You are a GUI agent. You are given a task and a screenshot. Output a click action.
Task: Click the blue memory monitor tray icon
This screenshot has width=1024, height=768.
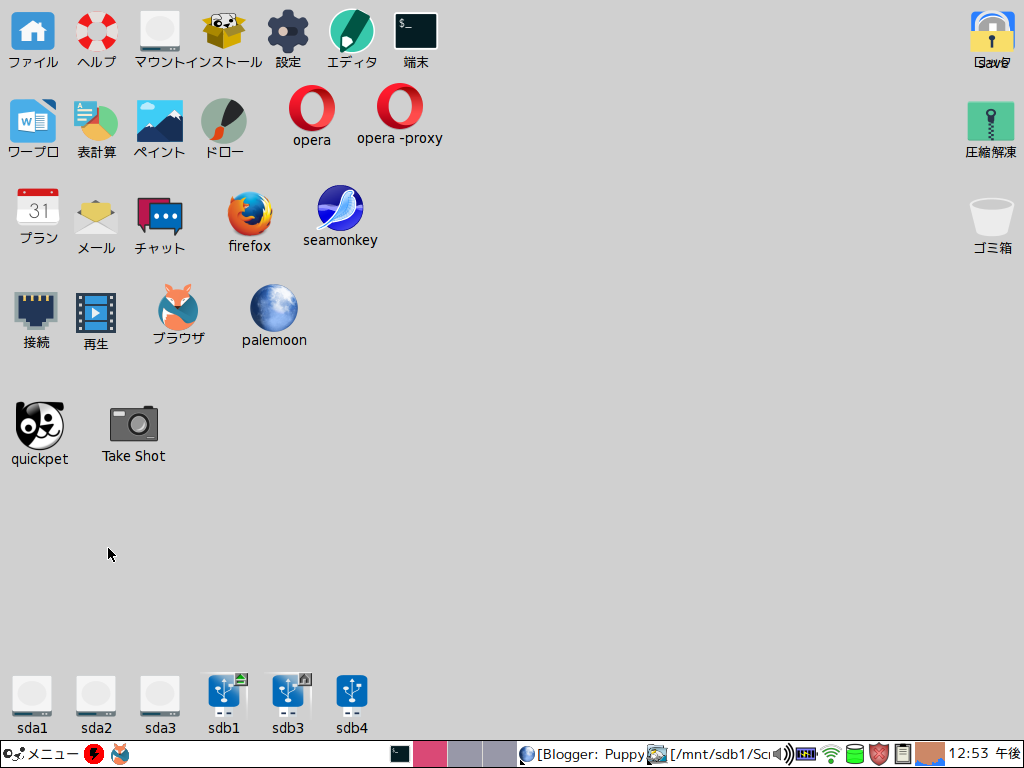click(806, 754)
